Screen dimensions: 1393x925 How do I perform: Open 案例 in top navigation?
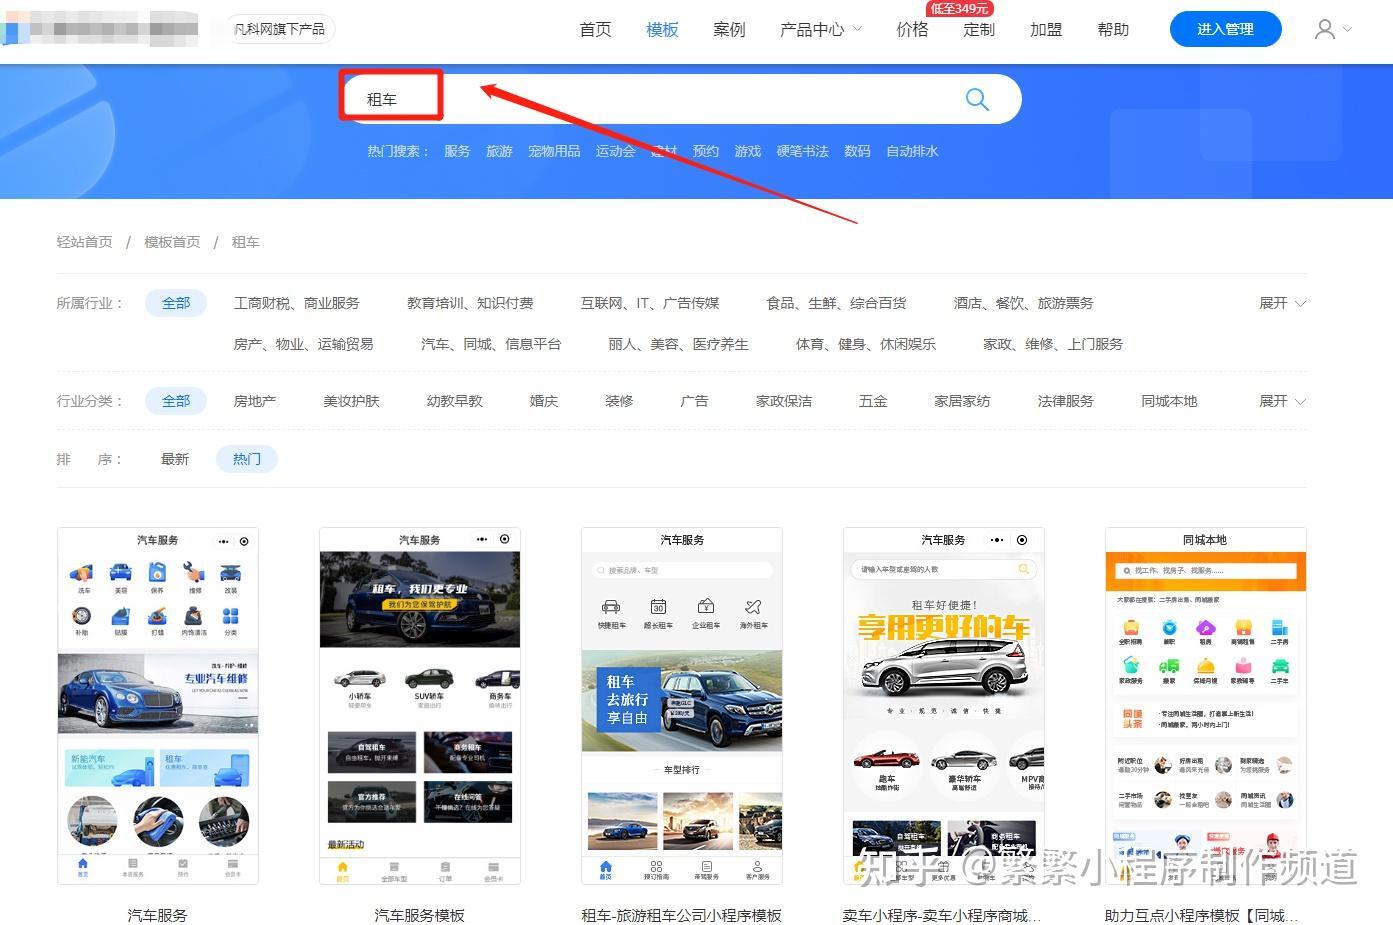(729, 30)
